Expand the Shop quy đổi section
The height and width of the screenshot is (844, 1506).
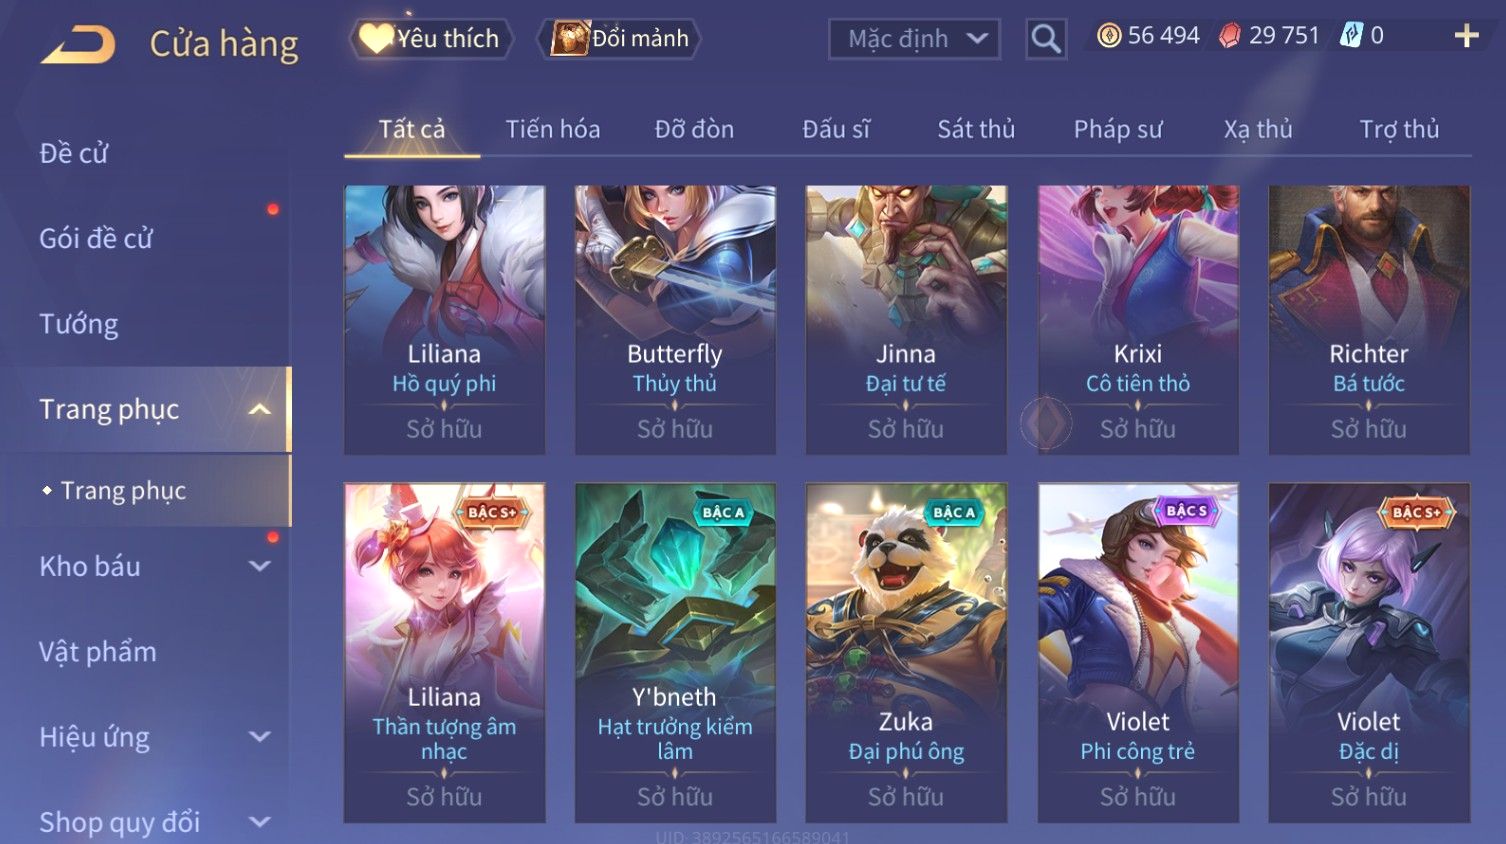260,822
